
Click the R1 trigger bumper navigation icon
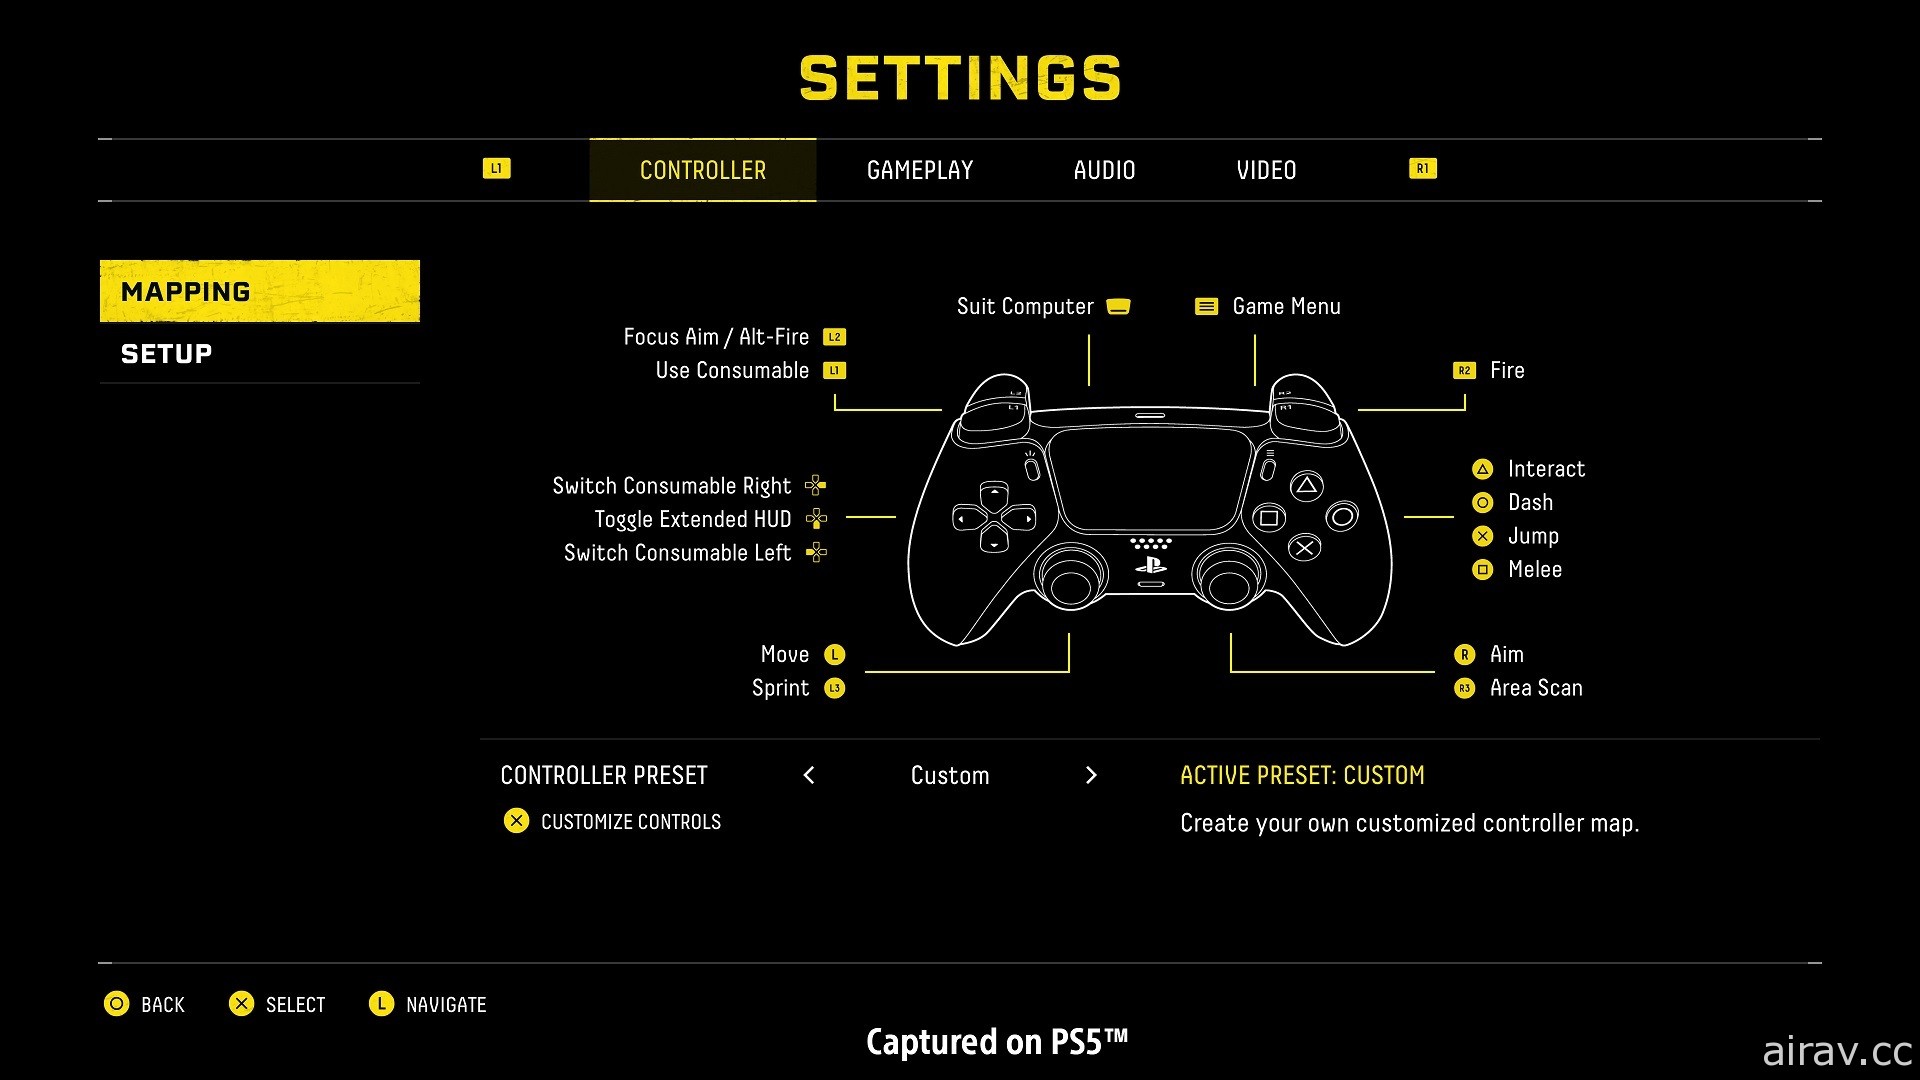1423,169
